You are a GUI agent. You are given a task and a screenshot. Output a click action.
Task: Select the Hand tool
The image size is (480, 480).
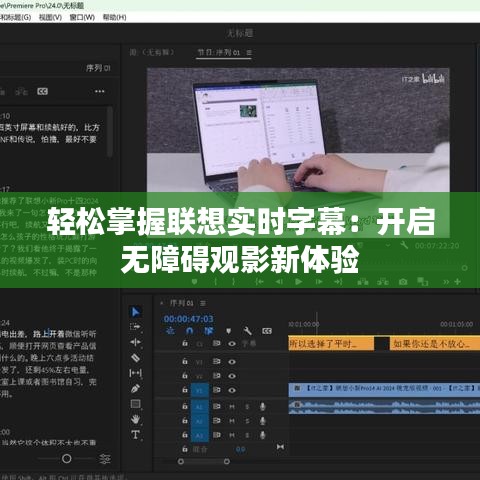point(135,419)
